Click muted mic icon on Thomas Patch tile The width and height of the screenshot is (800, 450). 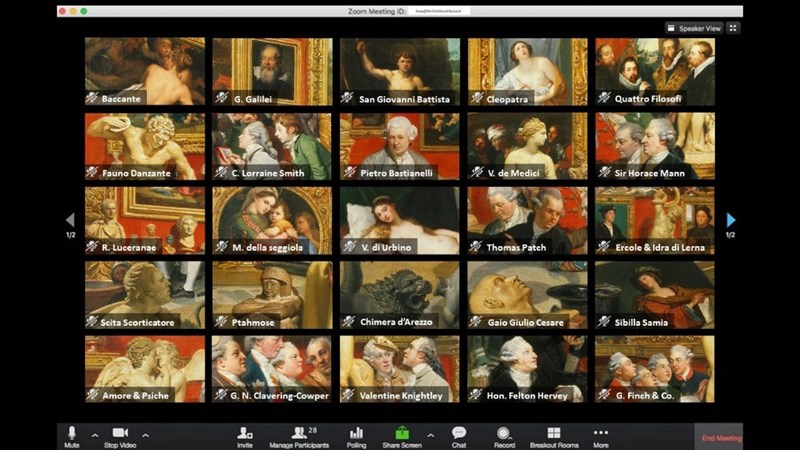[475, 246]
